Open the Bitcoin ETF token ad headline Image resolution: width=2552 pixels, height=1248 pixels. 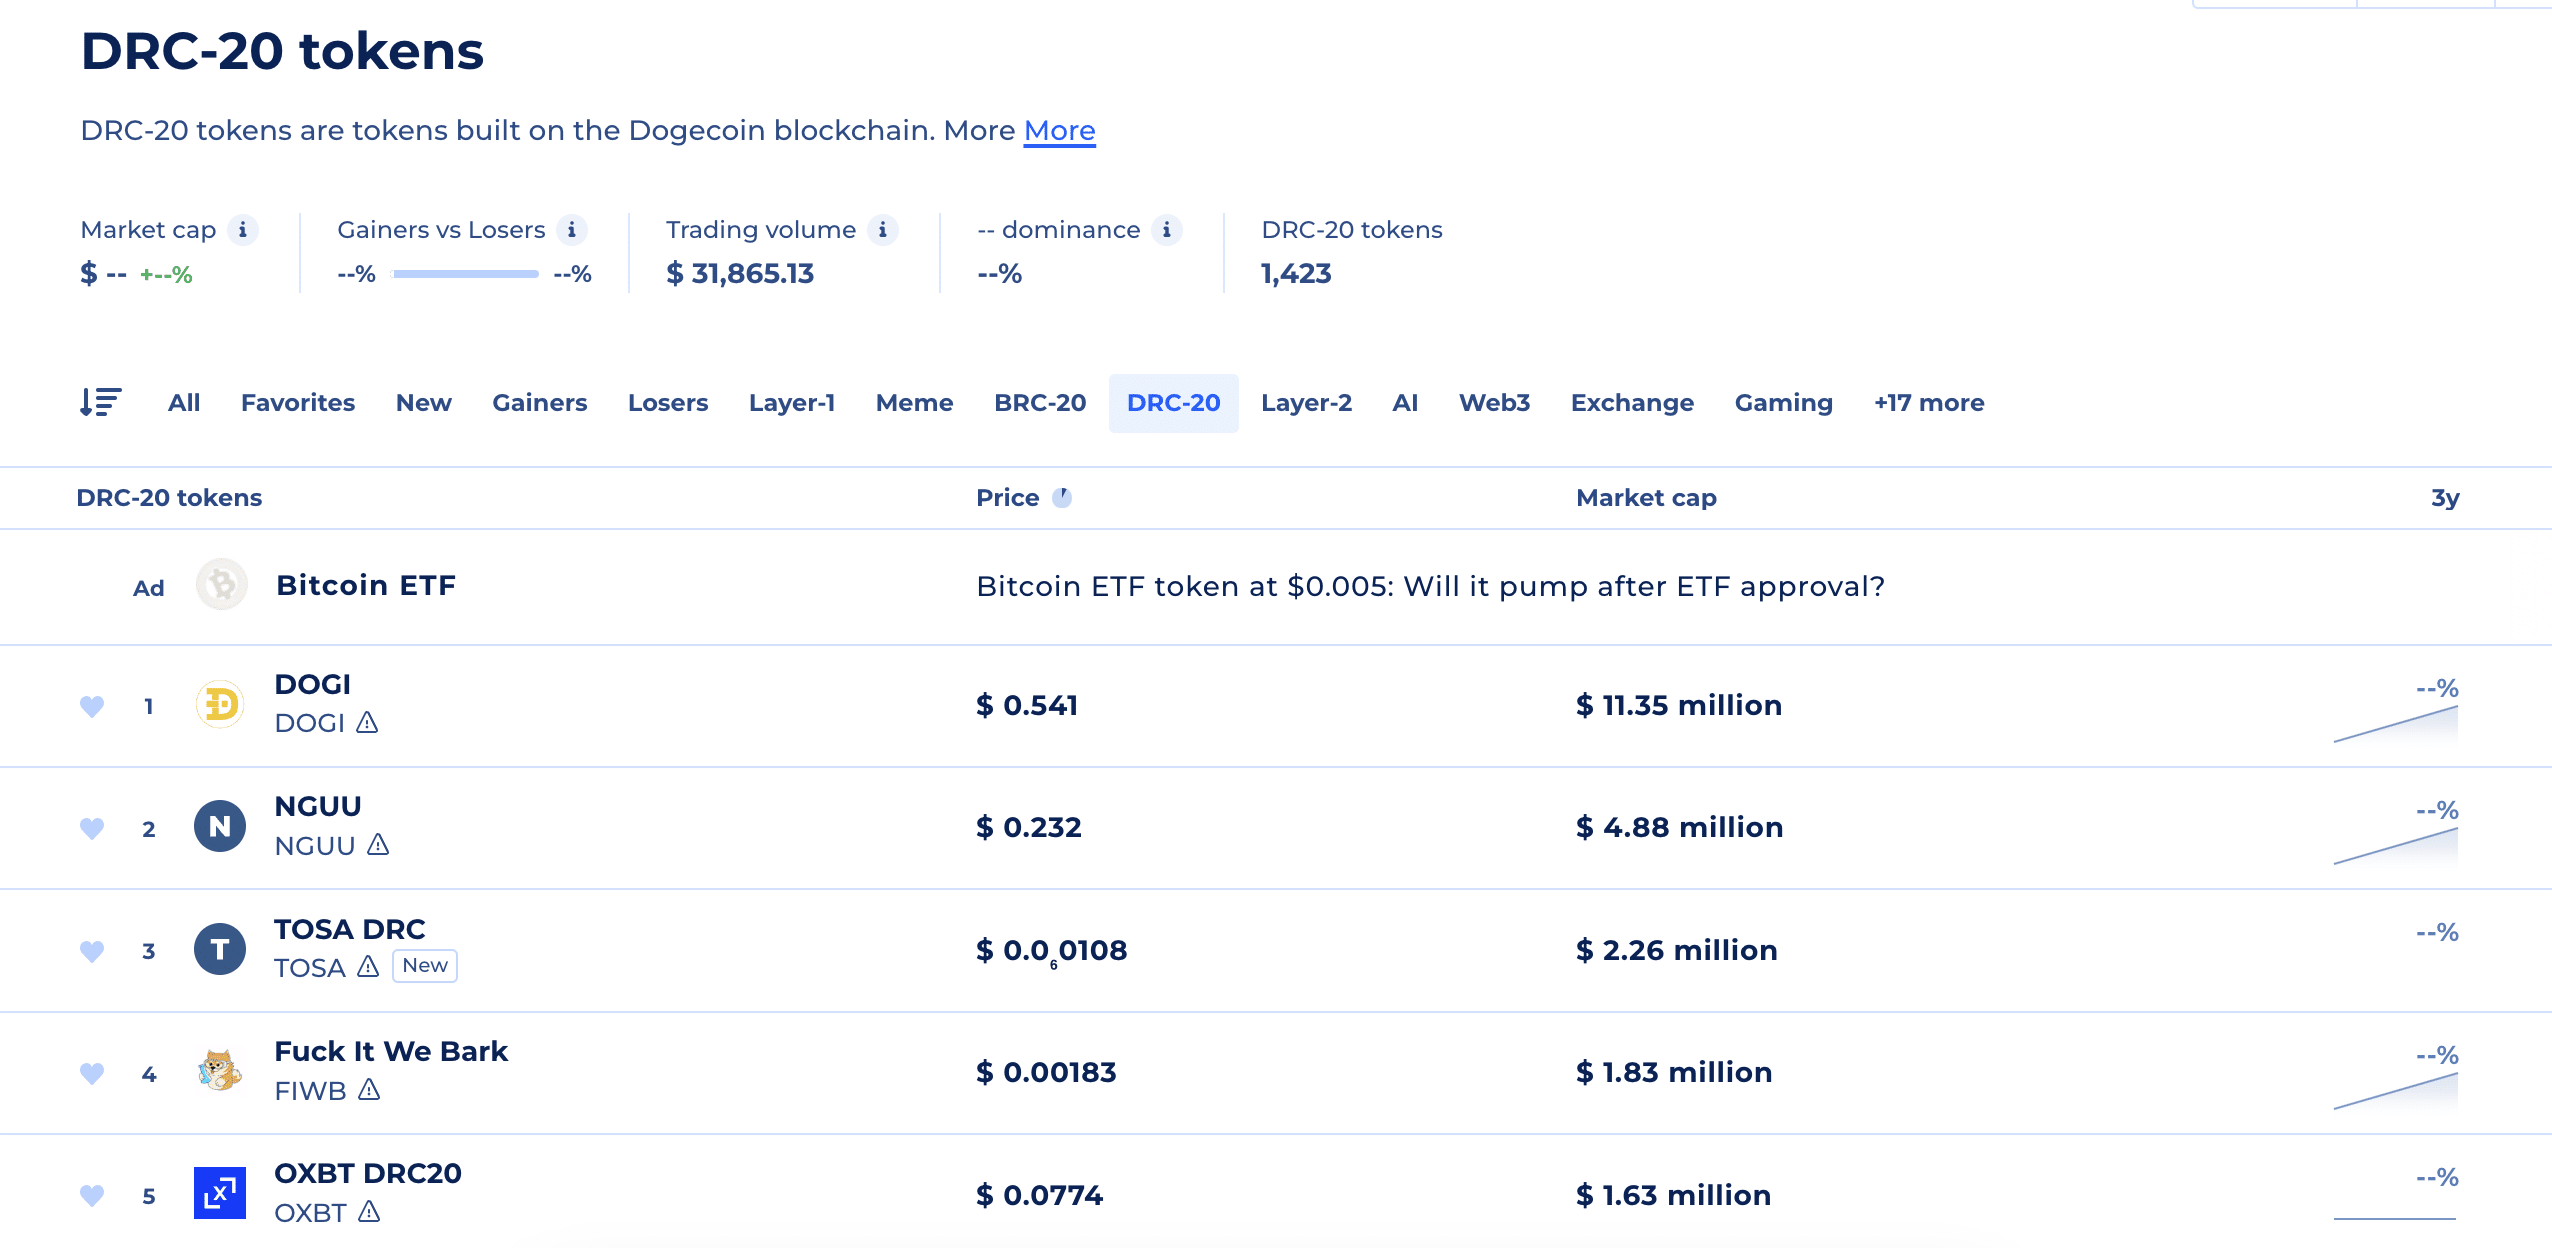click(x=1430, y=586)
